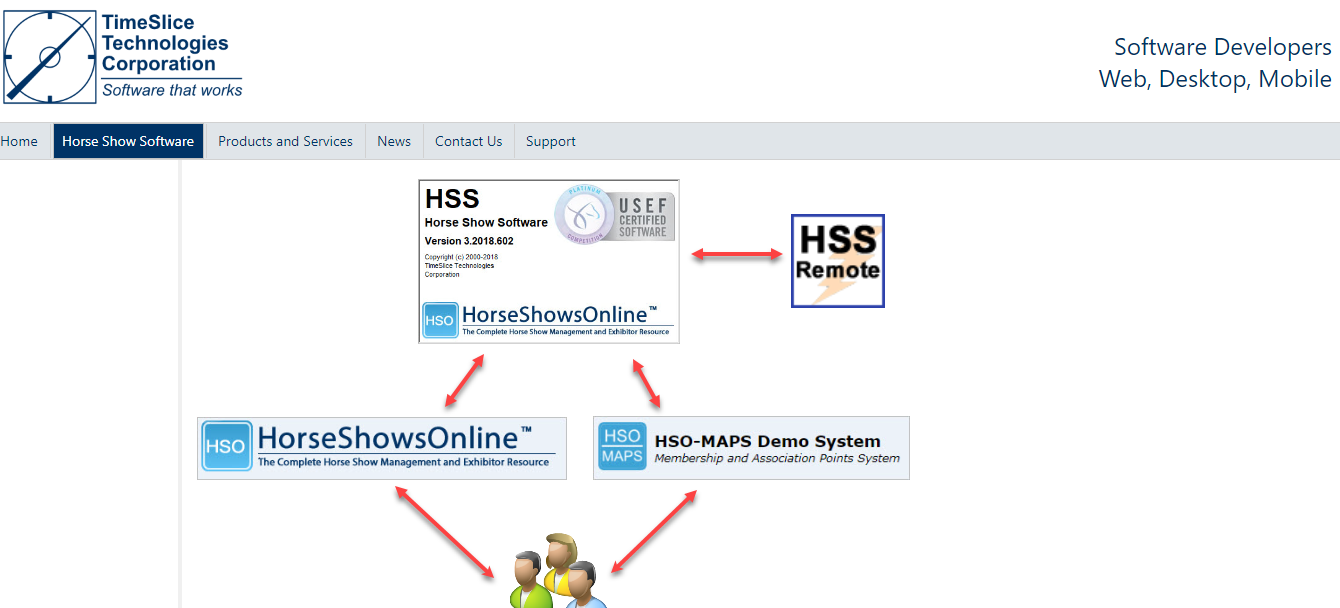Click the HSO MAPS blue icon
Screen dimensions: 1340x608
tap(622, 447)
